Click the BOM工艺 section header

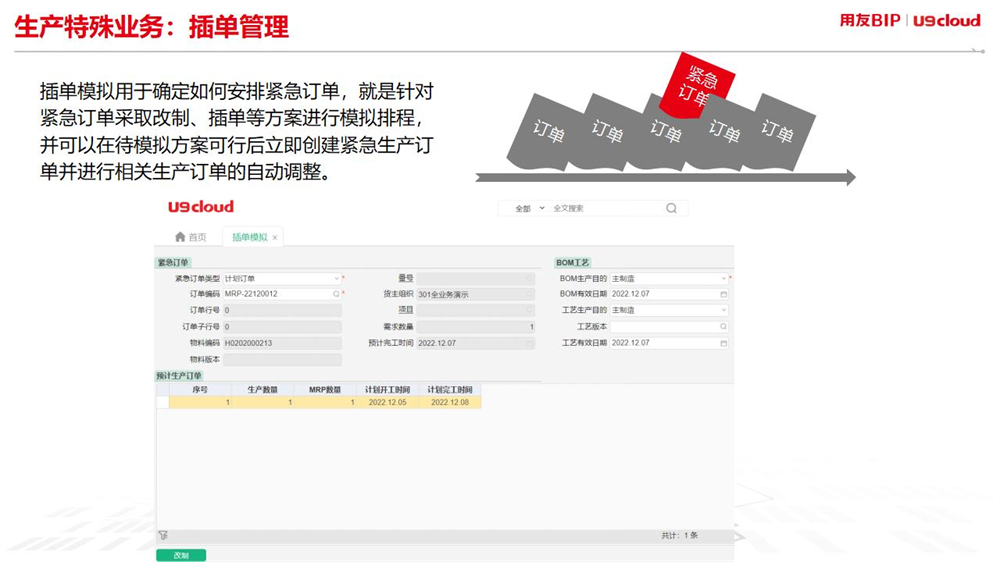point(572,263)
